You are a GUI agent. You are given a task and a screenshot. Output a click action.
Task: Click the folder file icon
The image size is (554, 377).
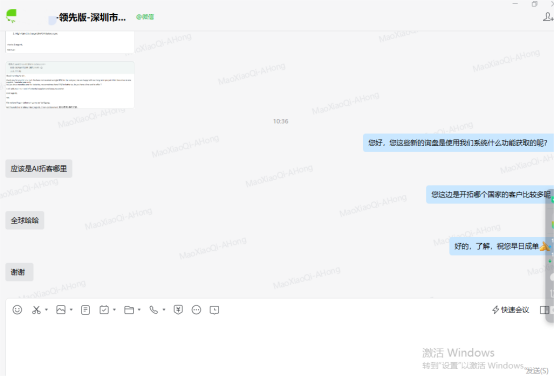129,310
